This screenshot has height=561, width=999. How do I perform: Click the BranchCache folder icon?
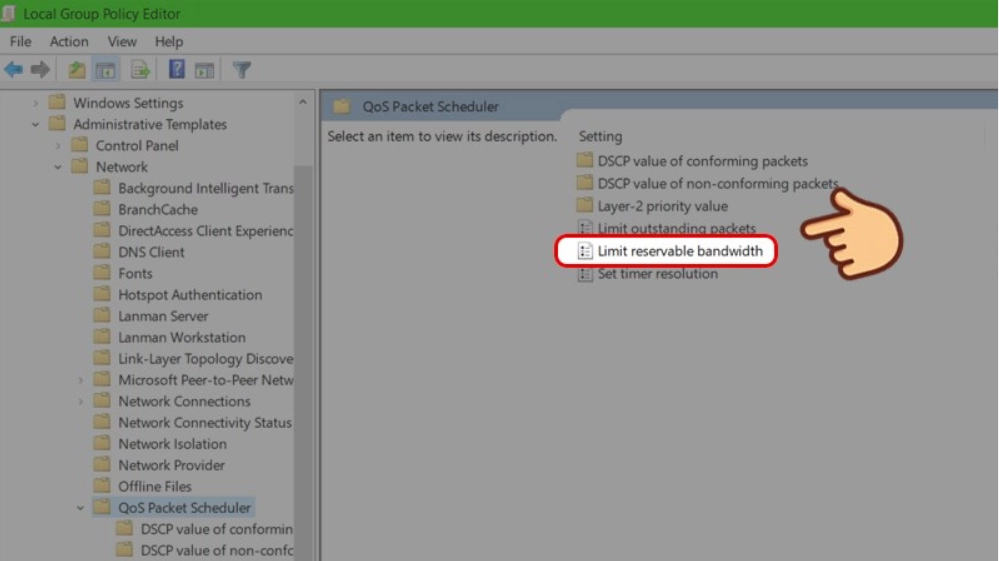click(x=102, y=209)
